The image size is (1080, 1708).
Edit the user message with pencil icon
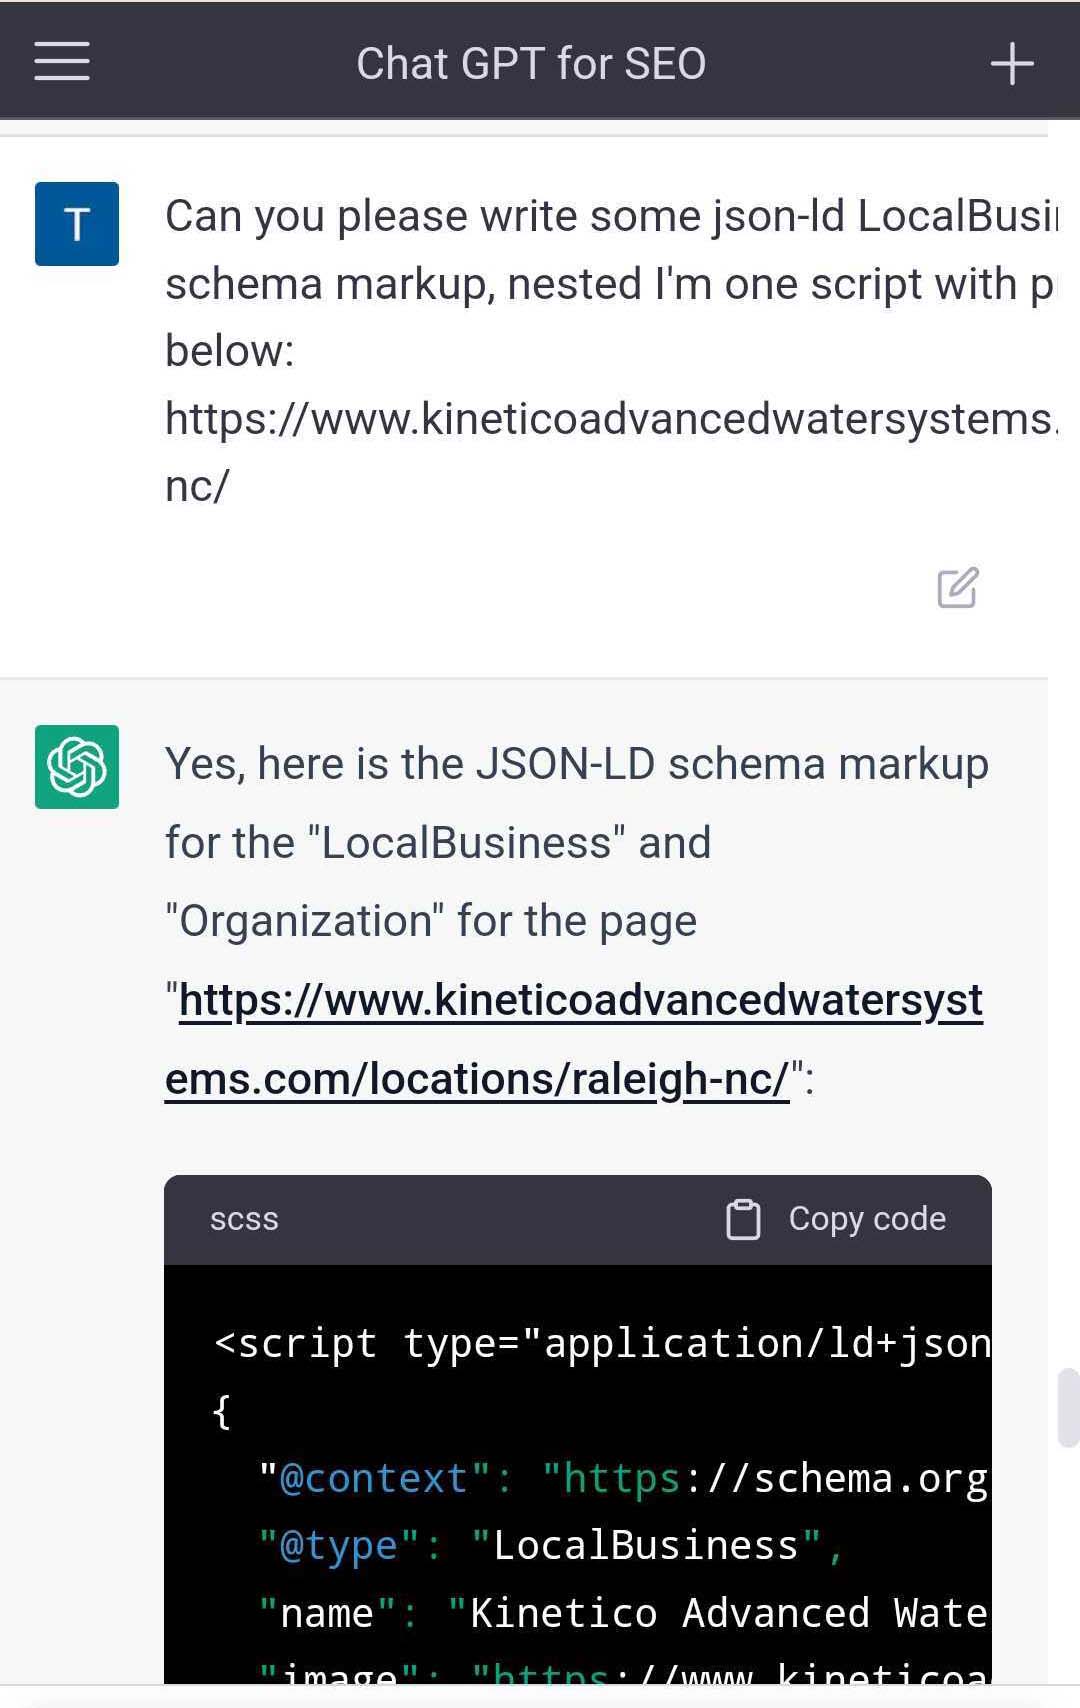coord(957,587)
